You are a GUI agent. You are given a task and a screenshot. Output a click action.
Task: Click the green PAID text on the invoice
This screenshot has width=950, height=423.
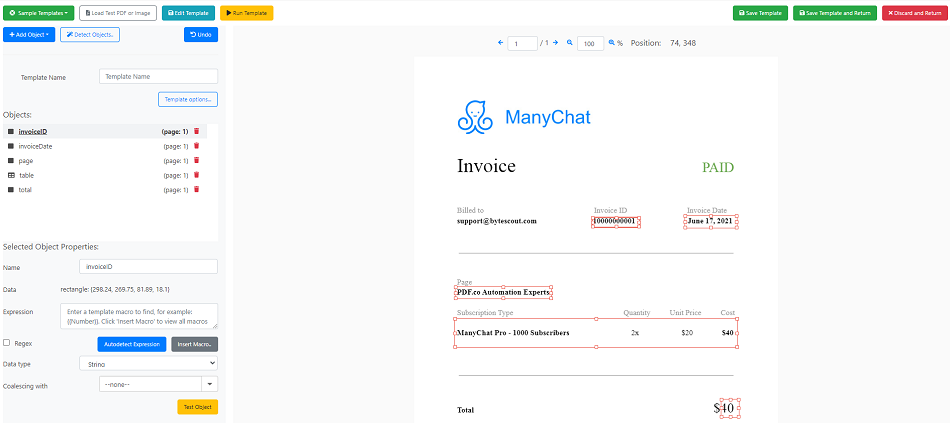point(718,167)
